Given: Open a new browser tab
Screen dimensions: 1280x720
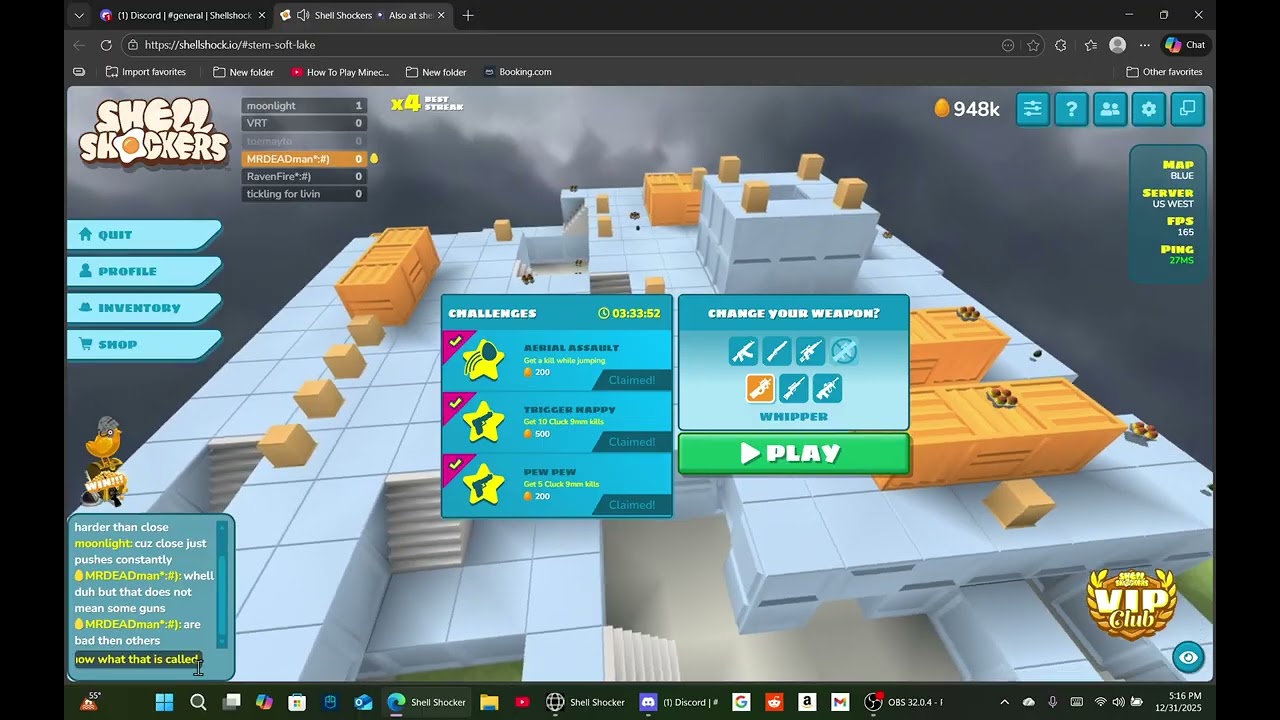Looking at the screenshot, I should 468,15.
